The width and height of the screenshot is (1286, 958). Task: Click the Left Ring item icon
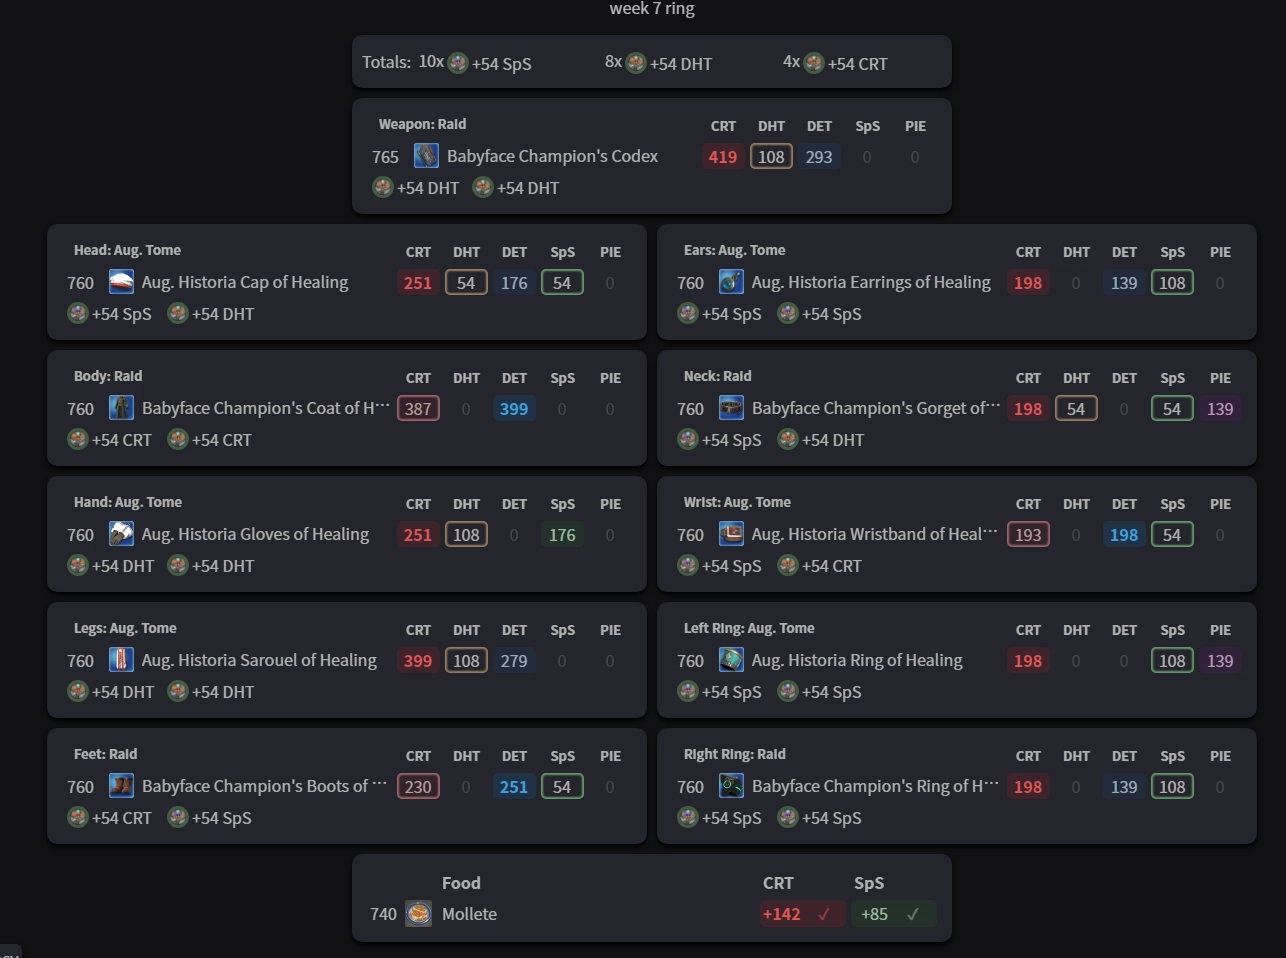click(x=731, y=660)
